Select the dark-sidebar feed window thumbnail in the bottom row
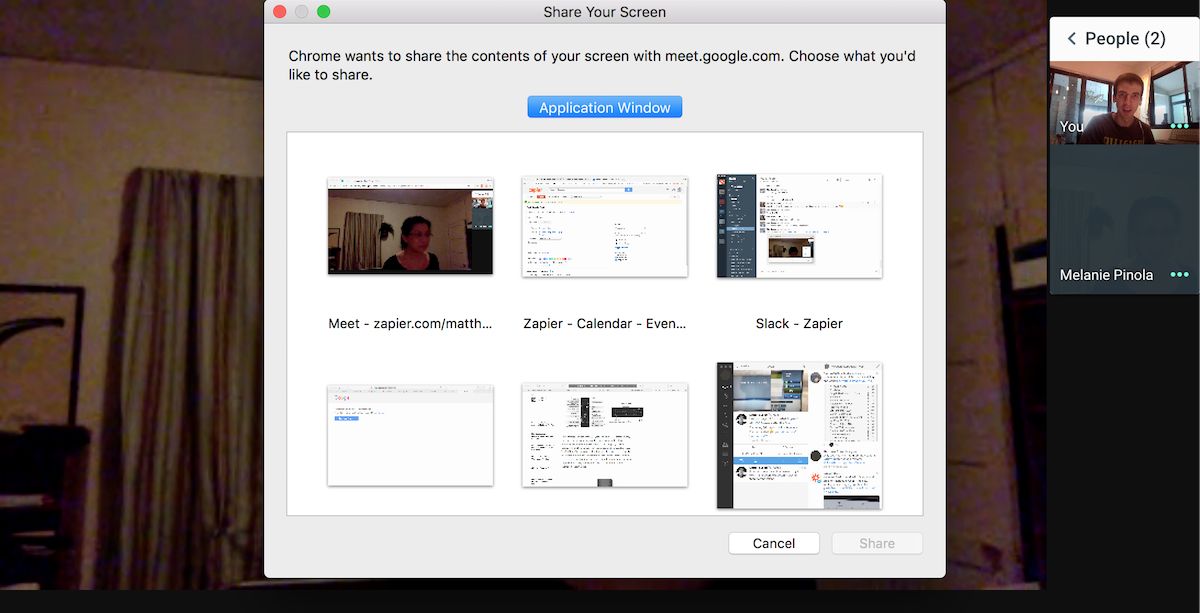This screenshot has width=1200, height=613. click(799, 435)
